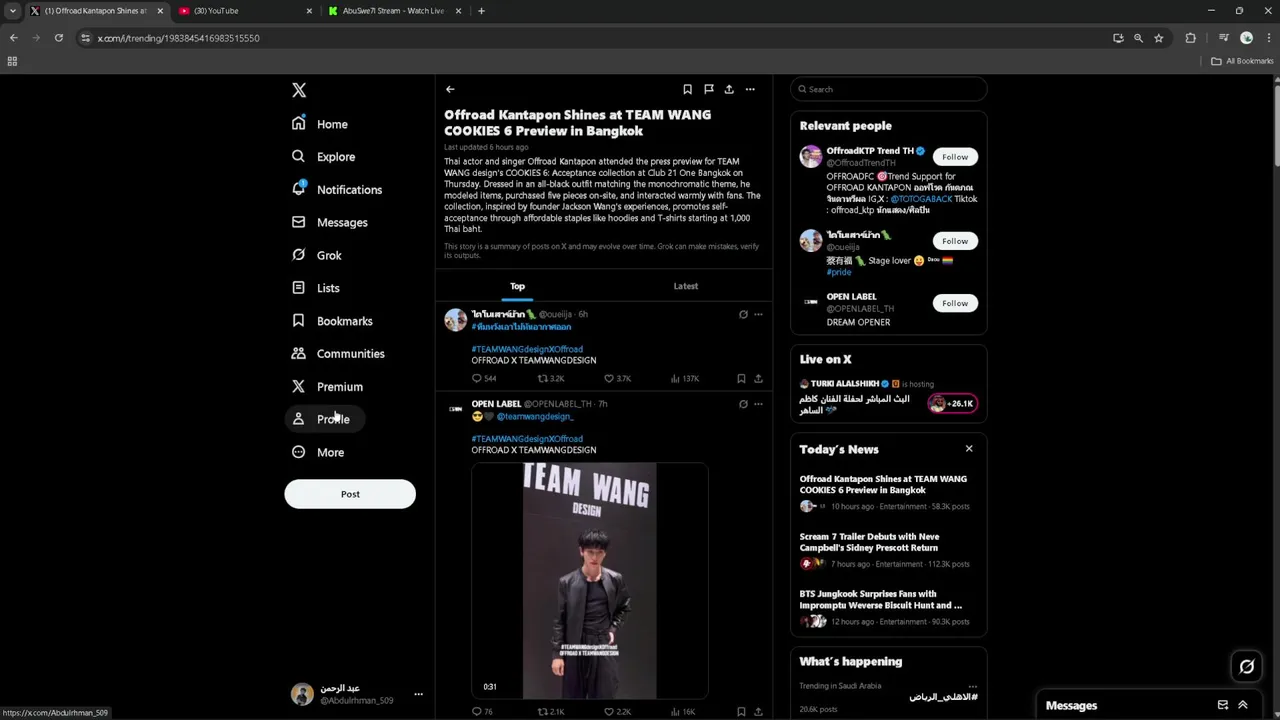Open All Bookmarks folder

(x=1242, y=61)
